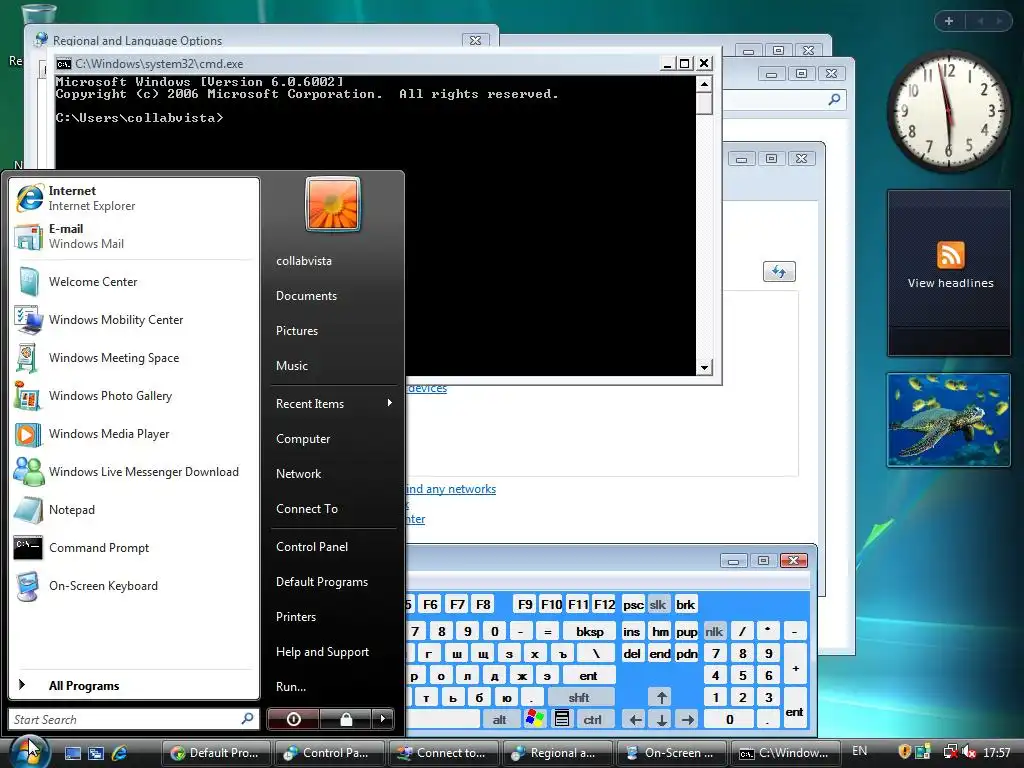
Task: Open Network from Start menu
Action: [333, 473]
